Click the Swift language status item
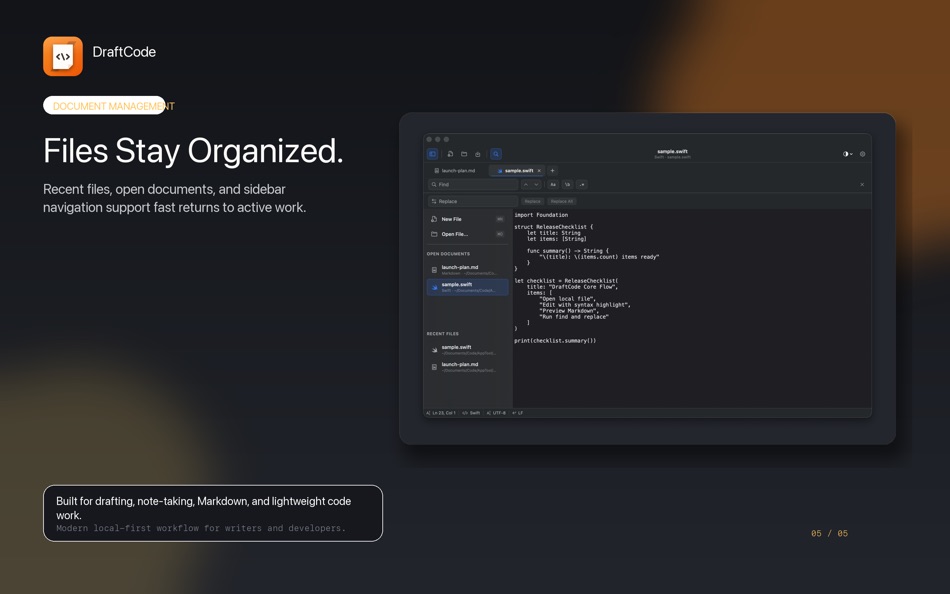This screenshot has height=594, width=950. (471, 413)
